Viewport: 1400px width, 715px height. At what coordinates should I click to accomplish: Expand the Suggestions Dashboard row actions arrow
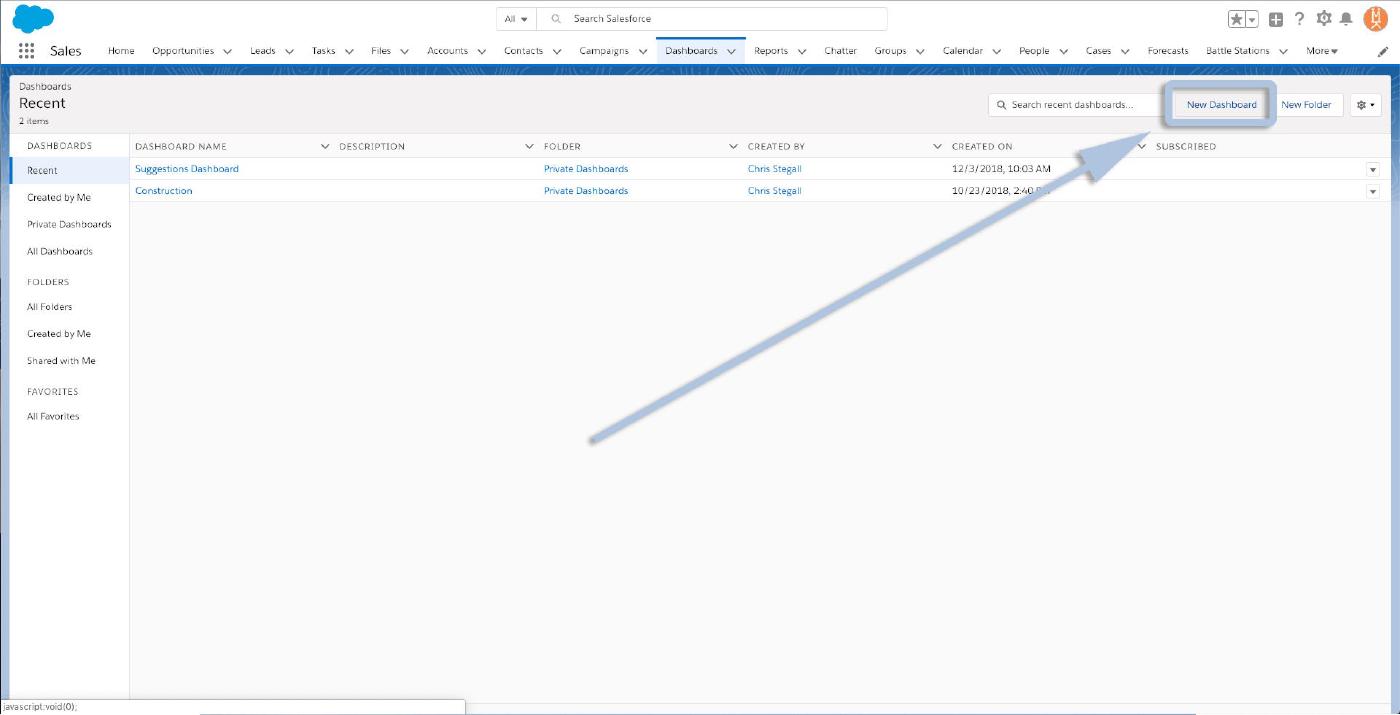[x=1373, y=170]
